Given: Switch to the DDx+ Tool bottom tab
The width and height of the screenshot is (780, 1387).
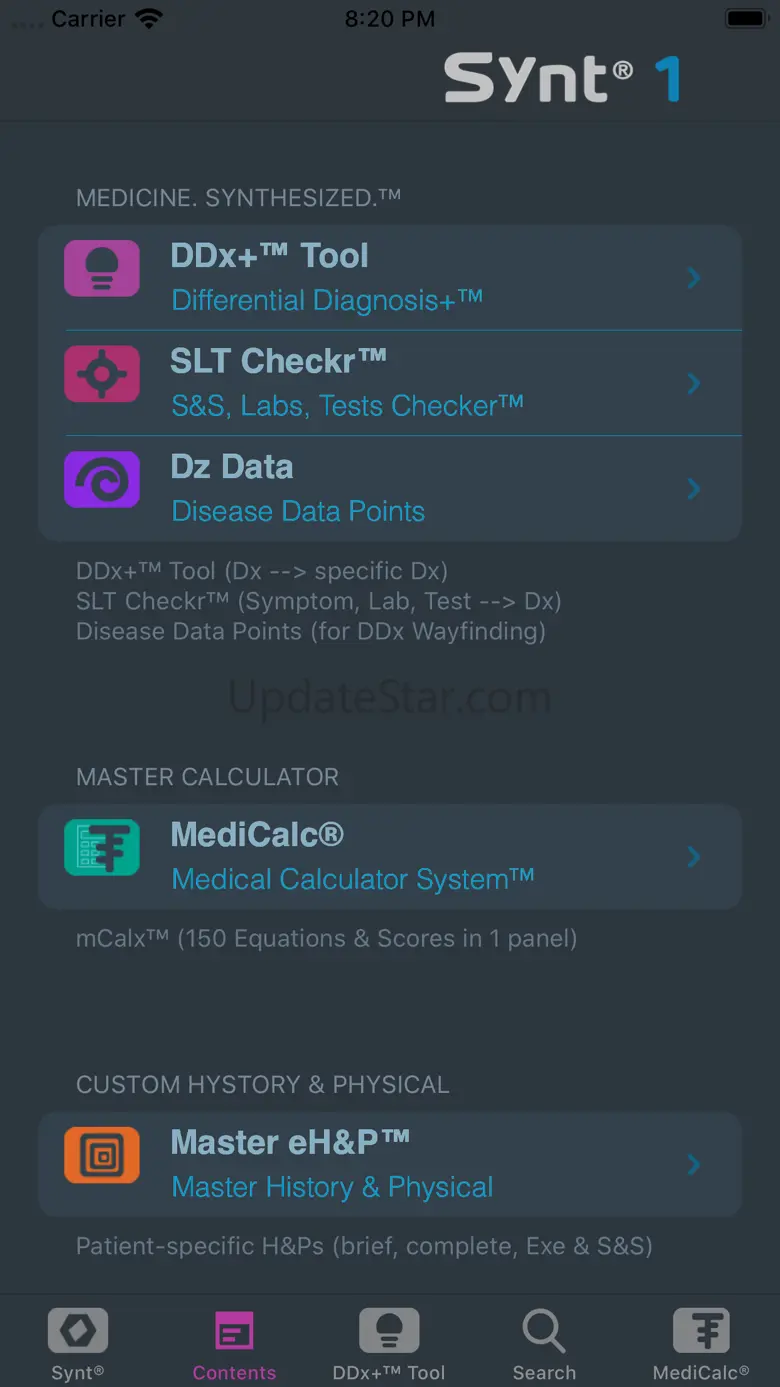Looking at the screenshot, I should tap(389, 1345).
